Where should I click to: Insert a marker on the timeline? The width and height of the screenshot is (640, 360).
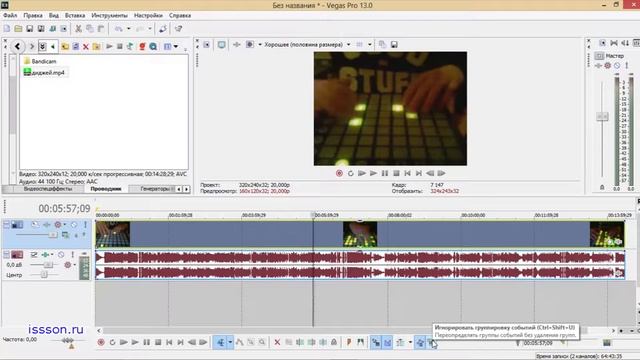tap(349, 342)
